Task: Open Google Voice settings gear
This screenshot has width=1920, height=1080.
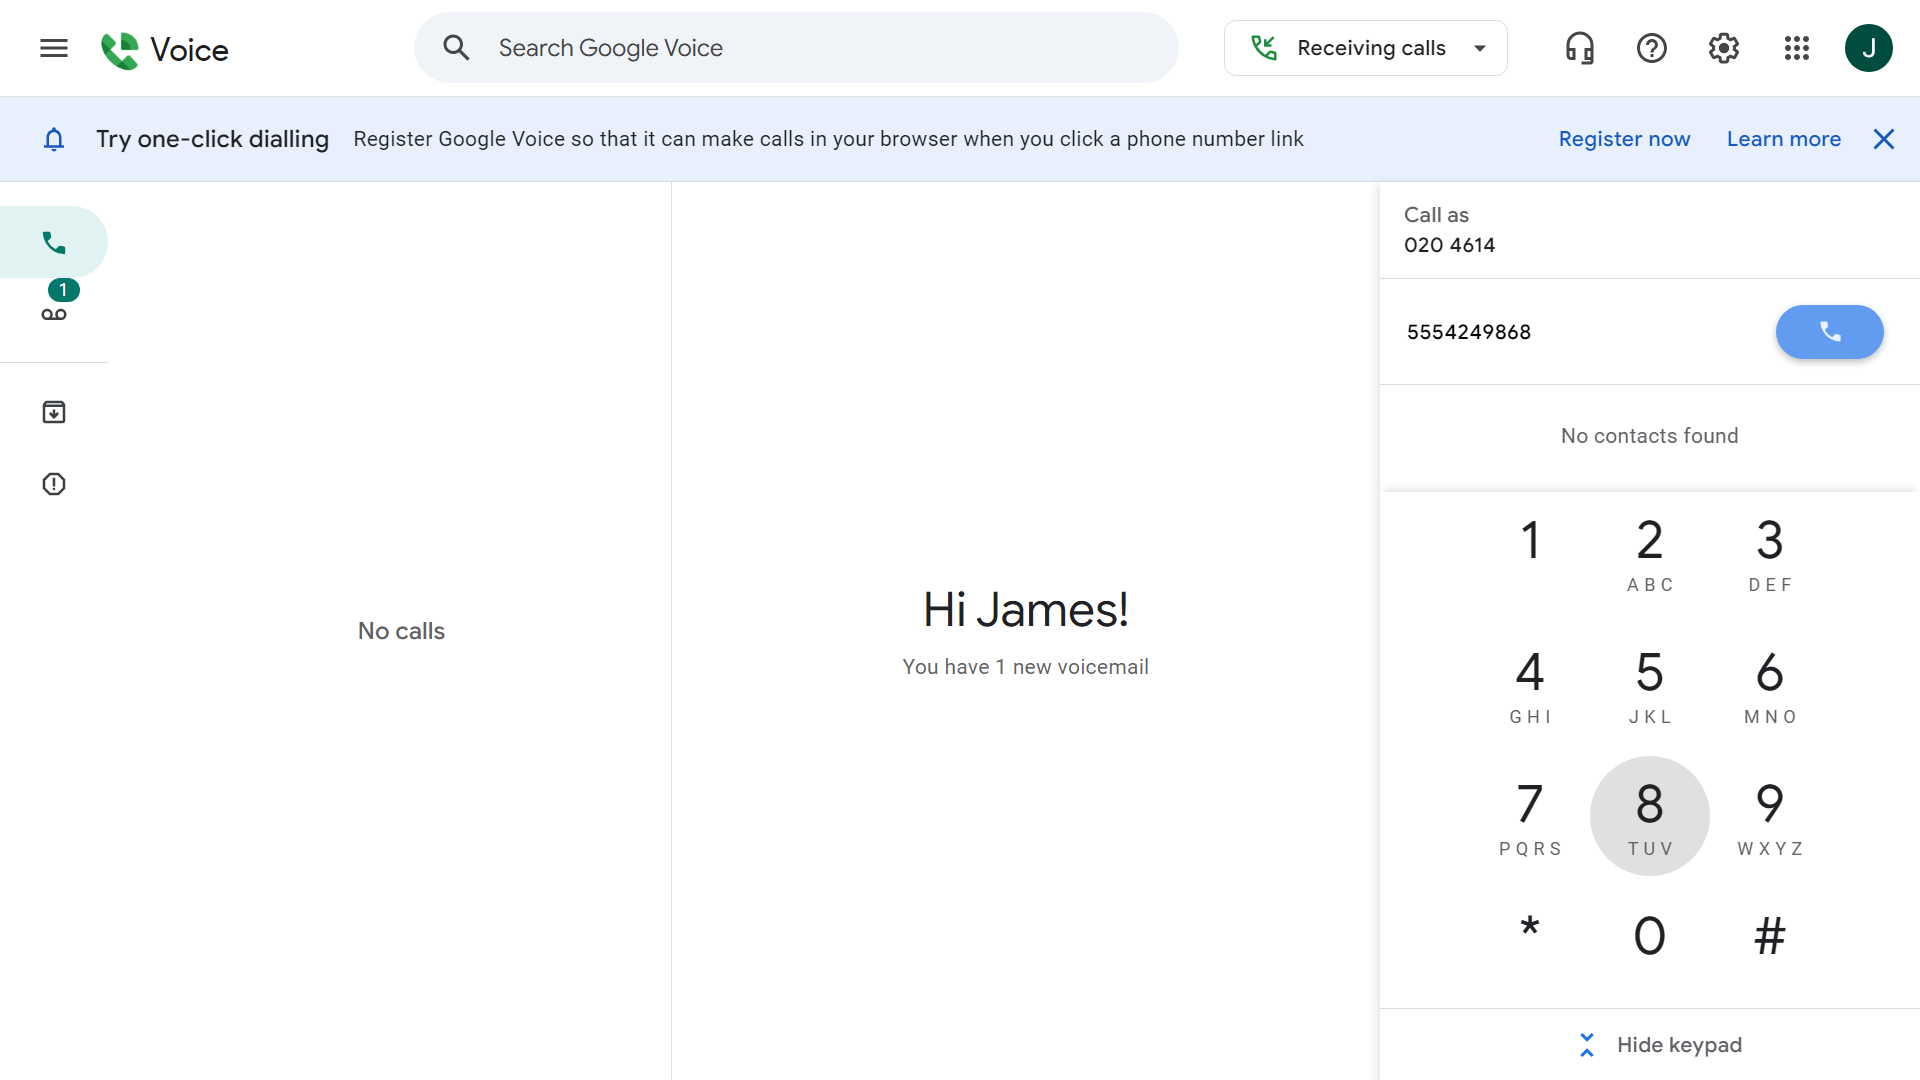Action: click(1724, 47)
